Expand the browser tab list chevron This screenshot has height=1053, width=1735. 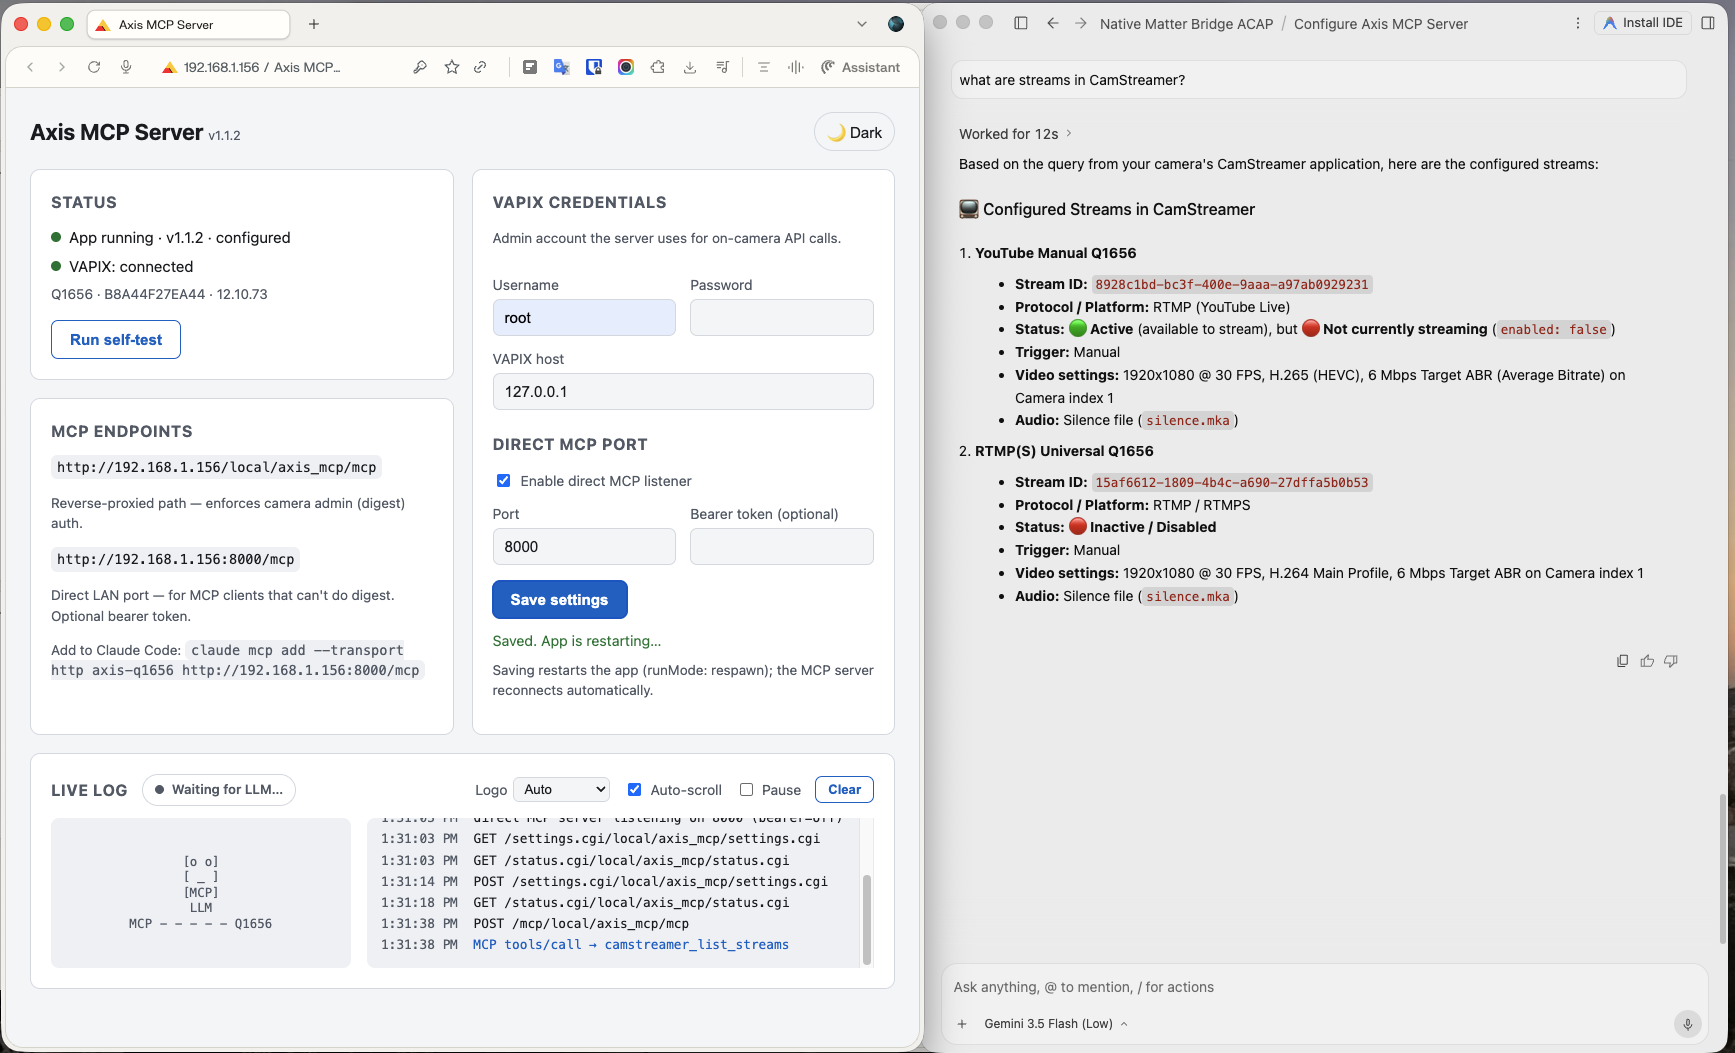tap(862, 24)
